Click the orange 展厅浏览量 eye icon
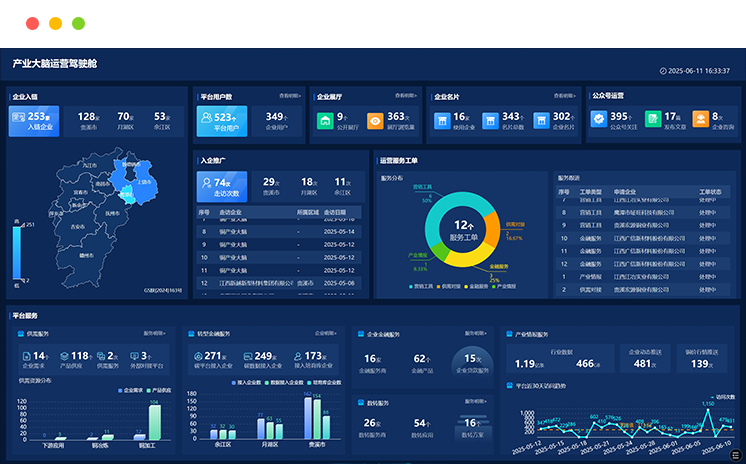This screenshot has height=464, width=746. pos(375,121)
